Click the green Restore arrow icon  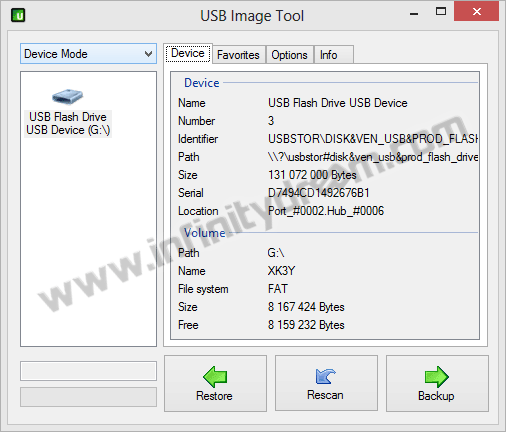pyautogui.click(x=215, y=377)
